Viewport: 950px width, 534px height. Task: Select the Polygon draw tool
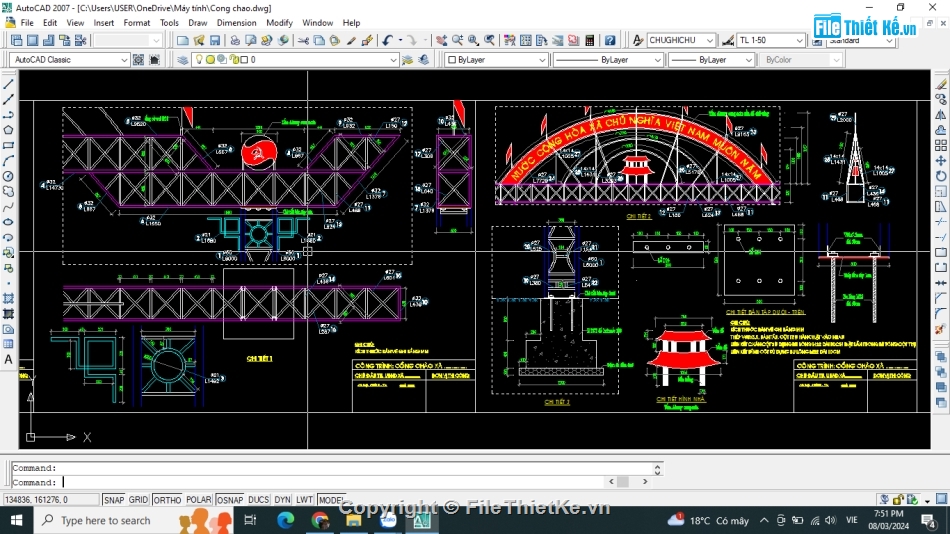click(8, 130)
